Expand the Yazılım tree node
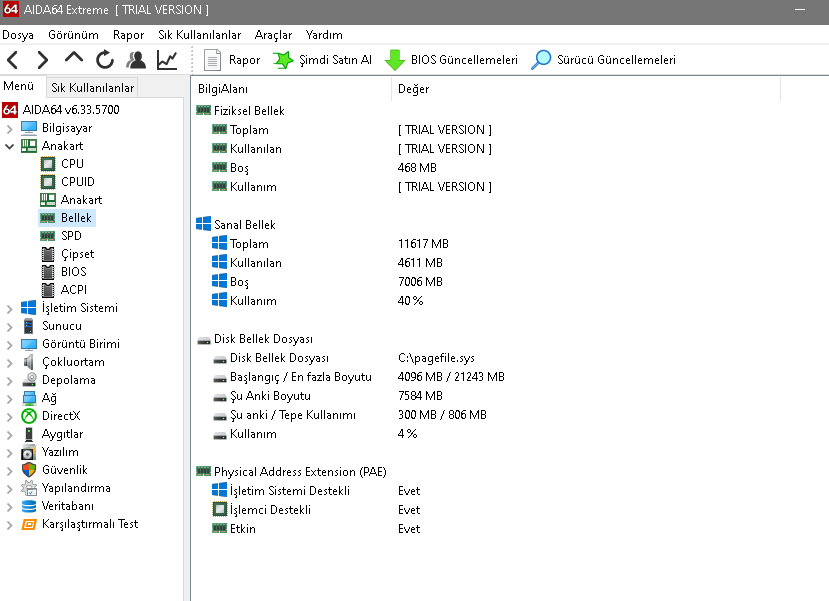The height and width of the screenshot is (601, 829). coord(9,452)
